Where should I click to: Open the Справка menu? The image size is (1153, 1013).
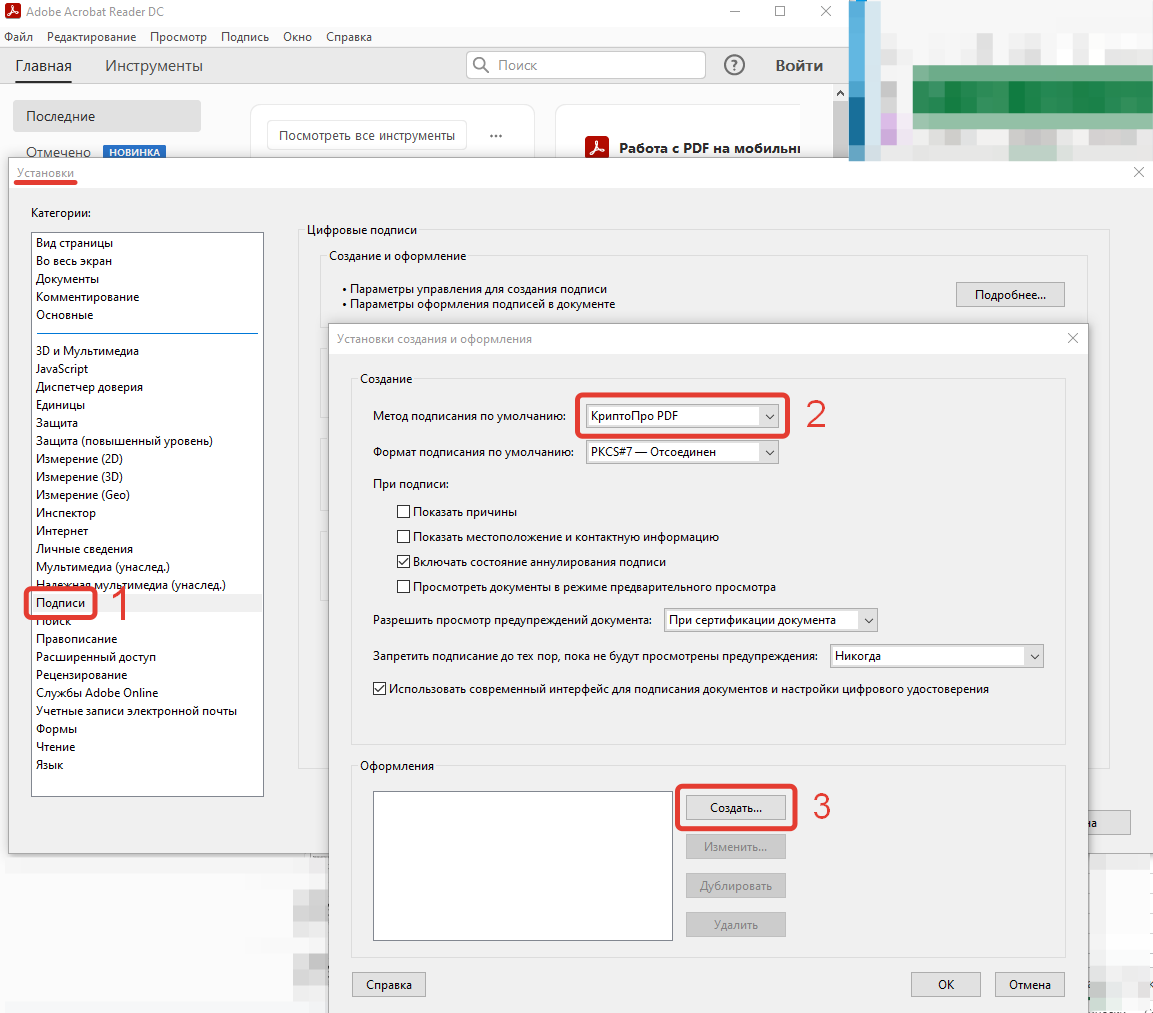(x=349, y=37)
